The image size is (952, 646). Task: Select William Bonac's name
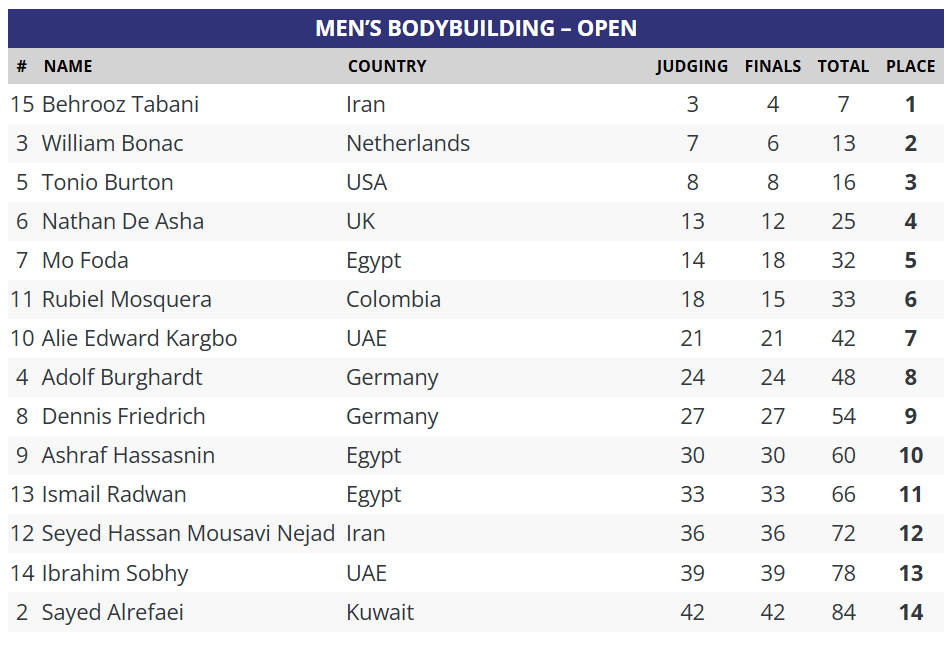[112, 144]
